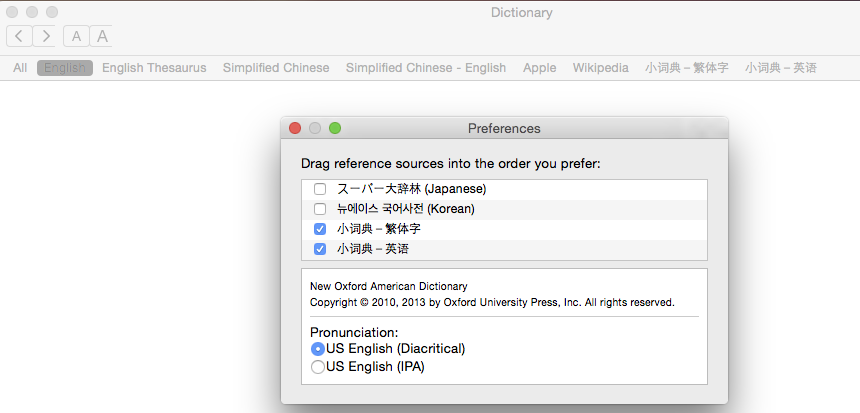Select US English (IPA) pronunciation
Viewport: 860px width, 413px height.
coord(318,367)
